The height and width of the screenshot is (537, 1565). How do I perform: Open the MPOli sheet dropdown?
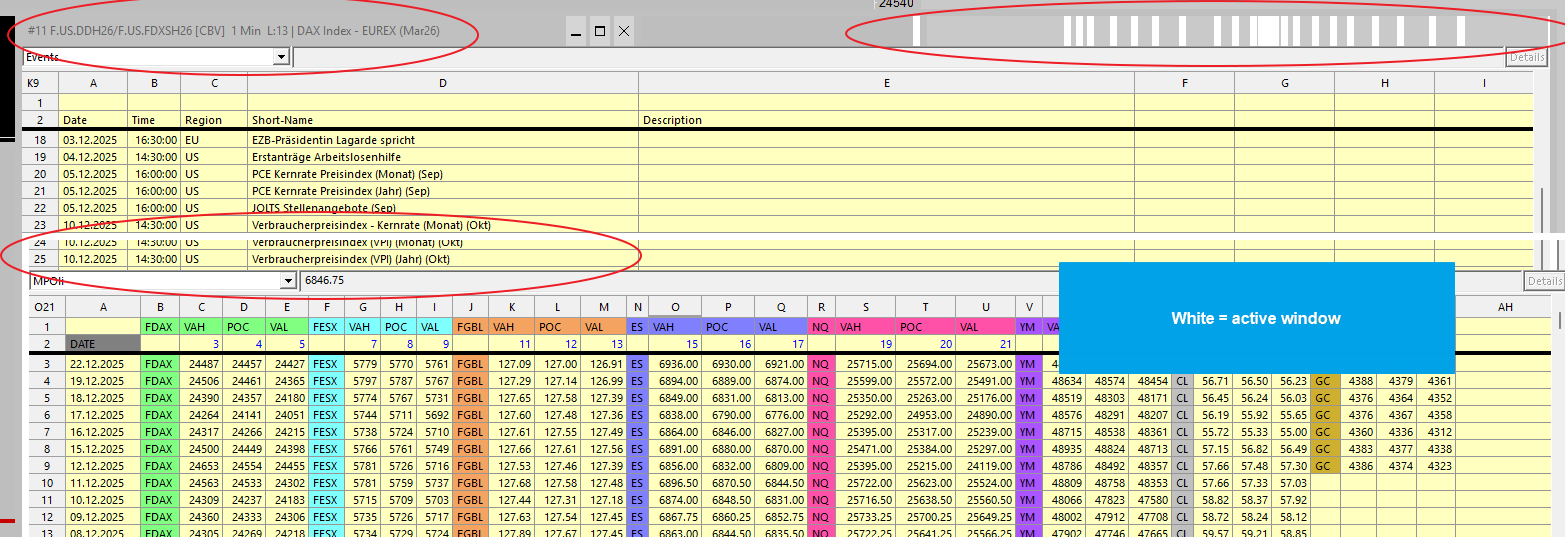point(289,282)
